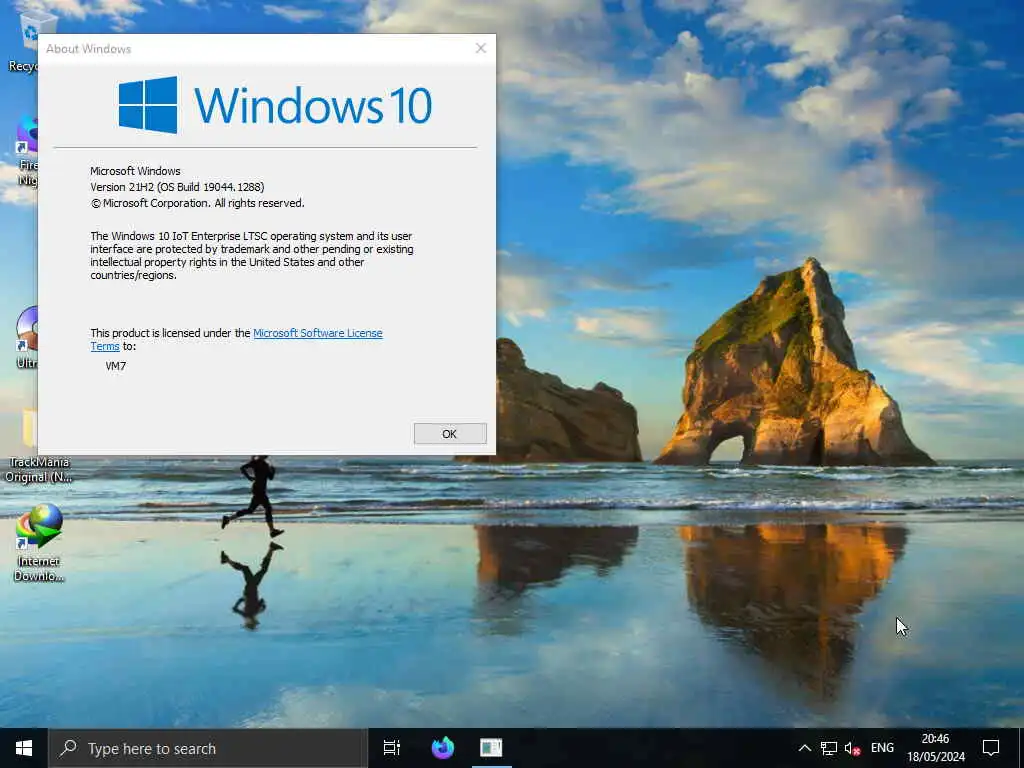Viewport: 1024px width, 768px height.
Task: Click the licensed user name VM7
Action: point(116,366)
